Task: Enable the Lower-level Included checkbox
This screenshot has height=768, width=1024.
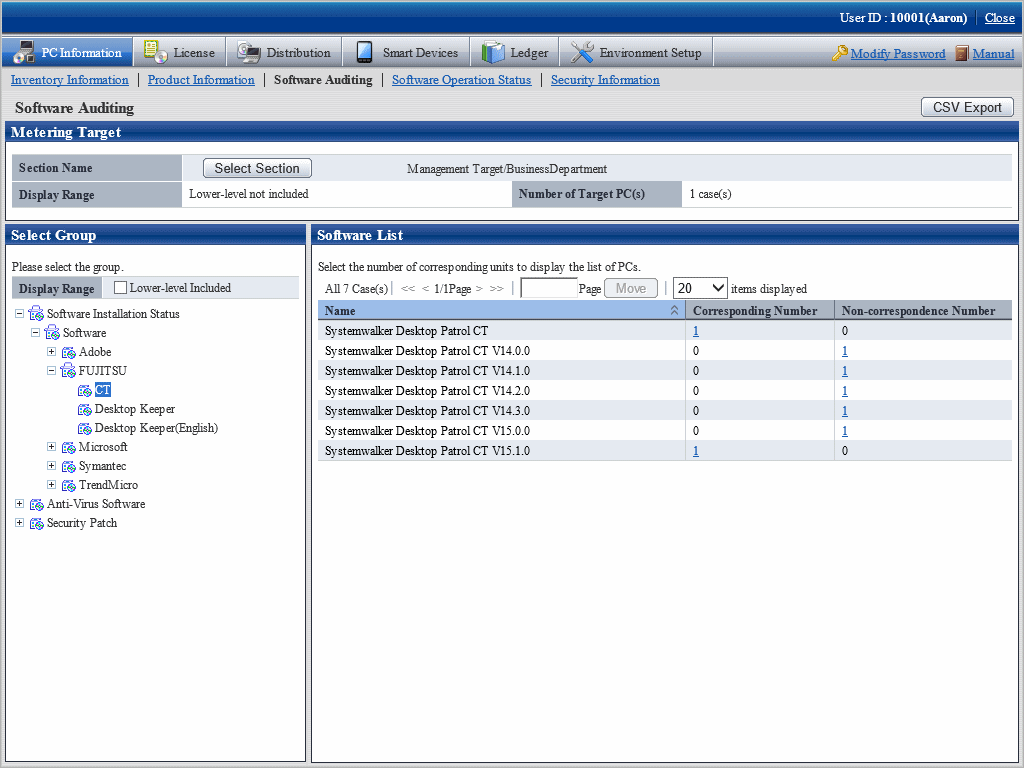Action: coord(120,287)
